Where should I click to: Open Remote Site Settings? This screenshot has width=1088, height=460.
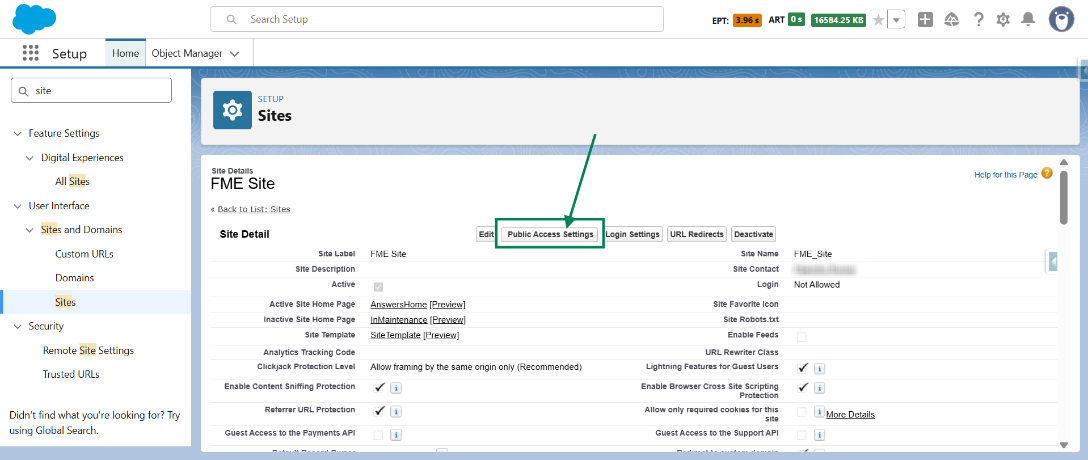click(x=88, y=350)
